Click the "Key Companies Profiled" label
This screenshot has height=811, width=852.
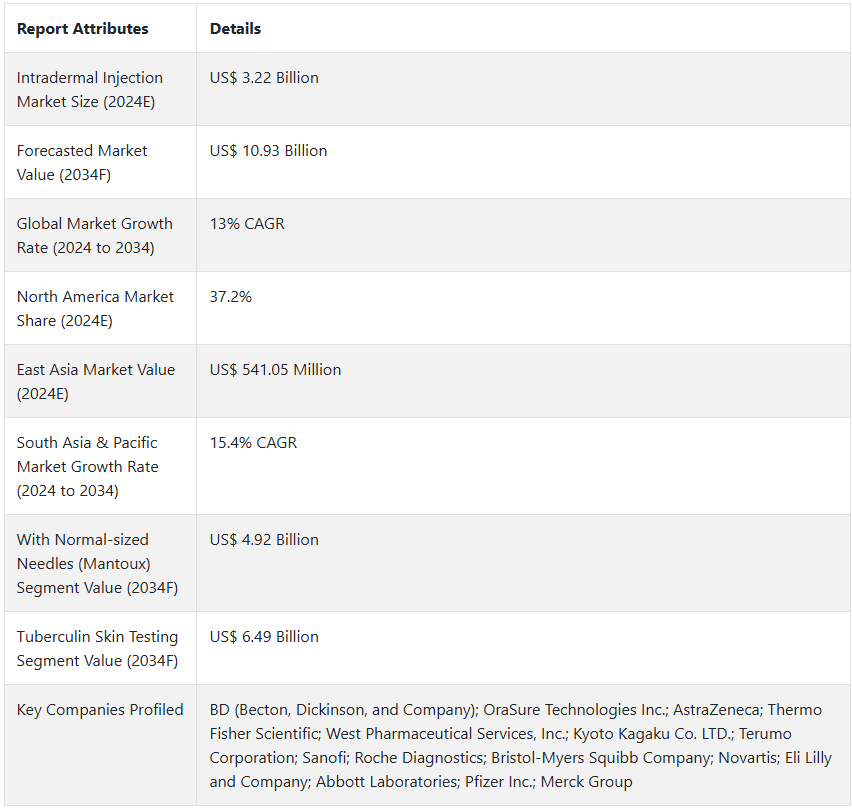click(x=100, y=710)
